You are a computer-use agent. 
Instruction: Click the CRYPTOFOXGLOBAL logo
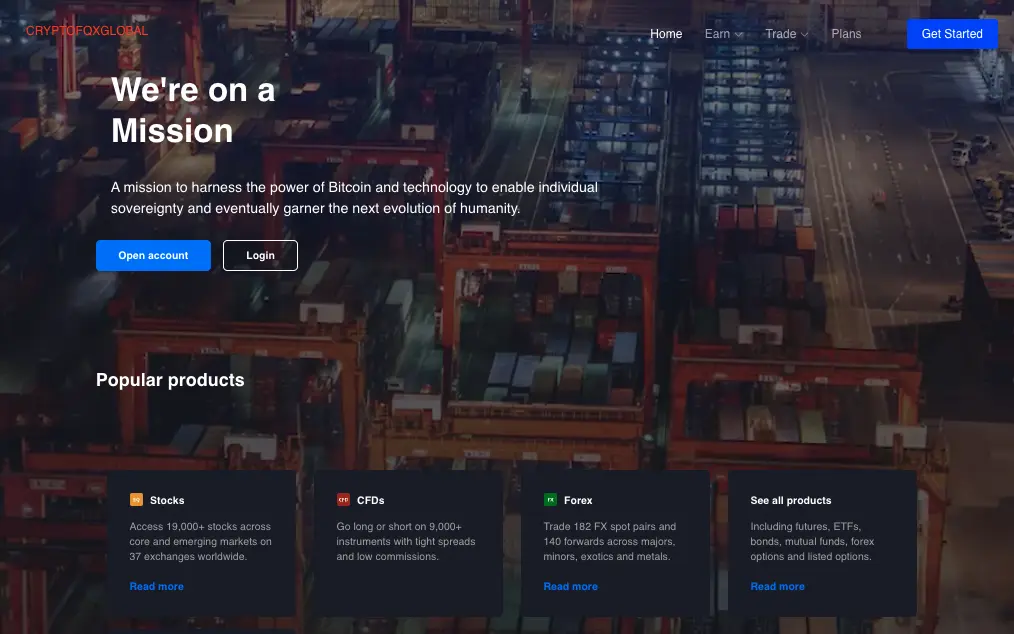pos(87,30)
